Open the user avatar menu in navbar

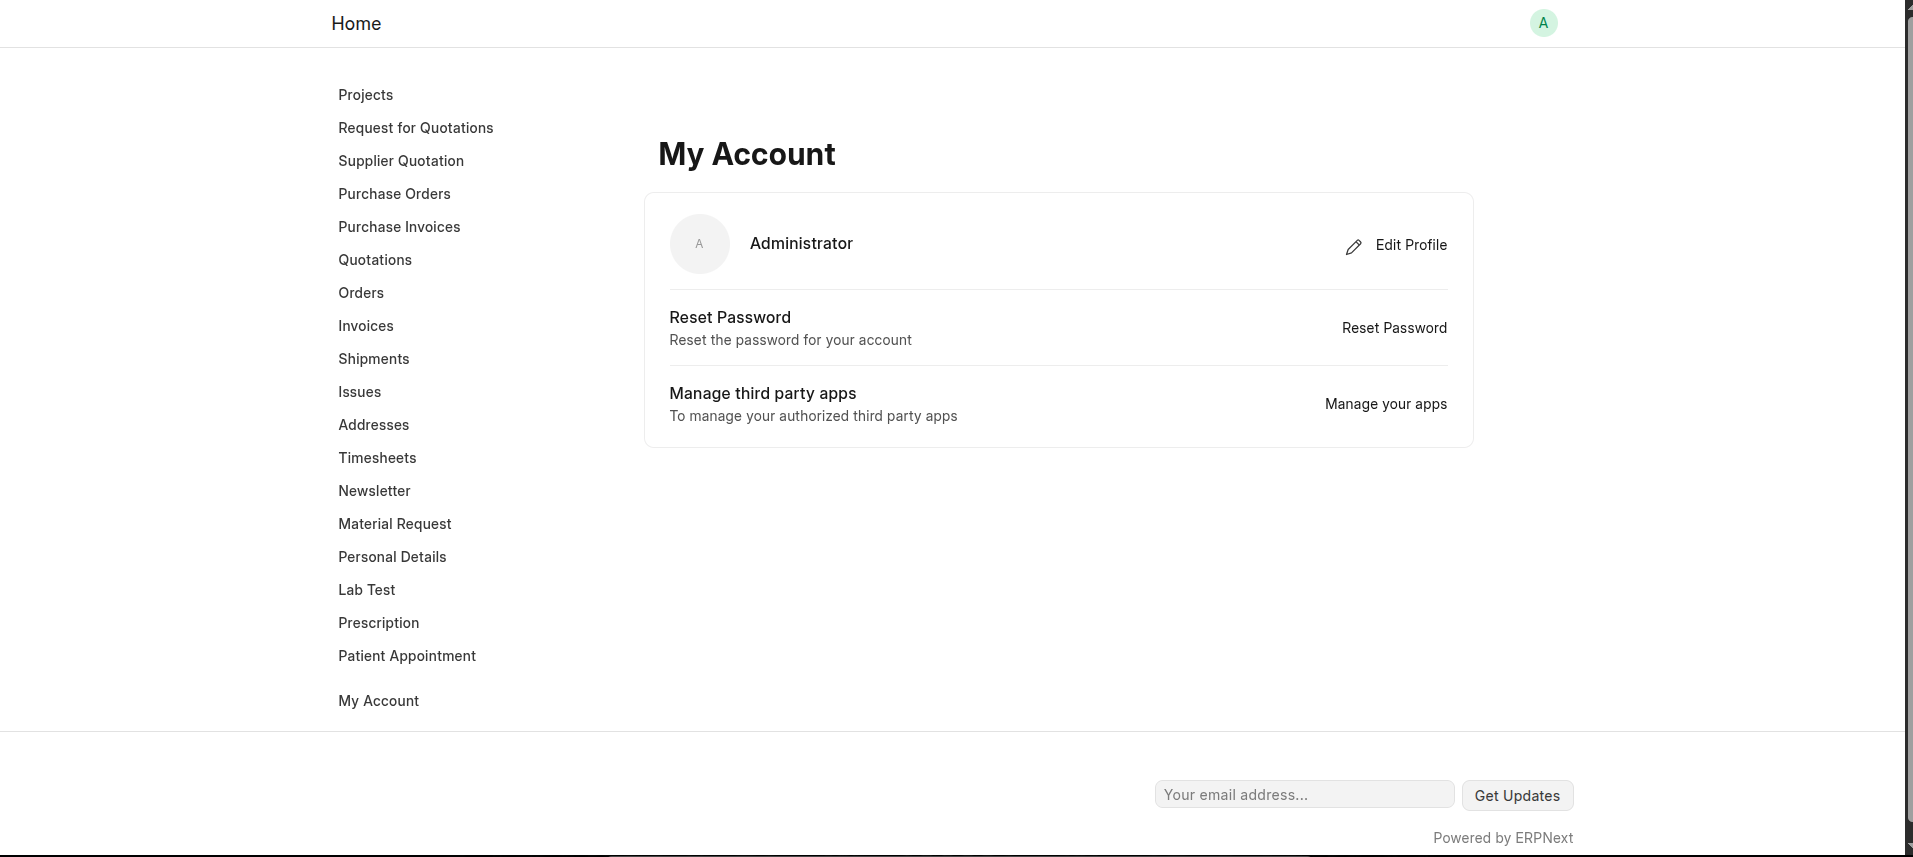pos(1543,23)
